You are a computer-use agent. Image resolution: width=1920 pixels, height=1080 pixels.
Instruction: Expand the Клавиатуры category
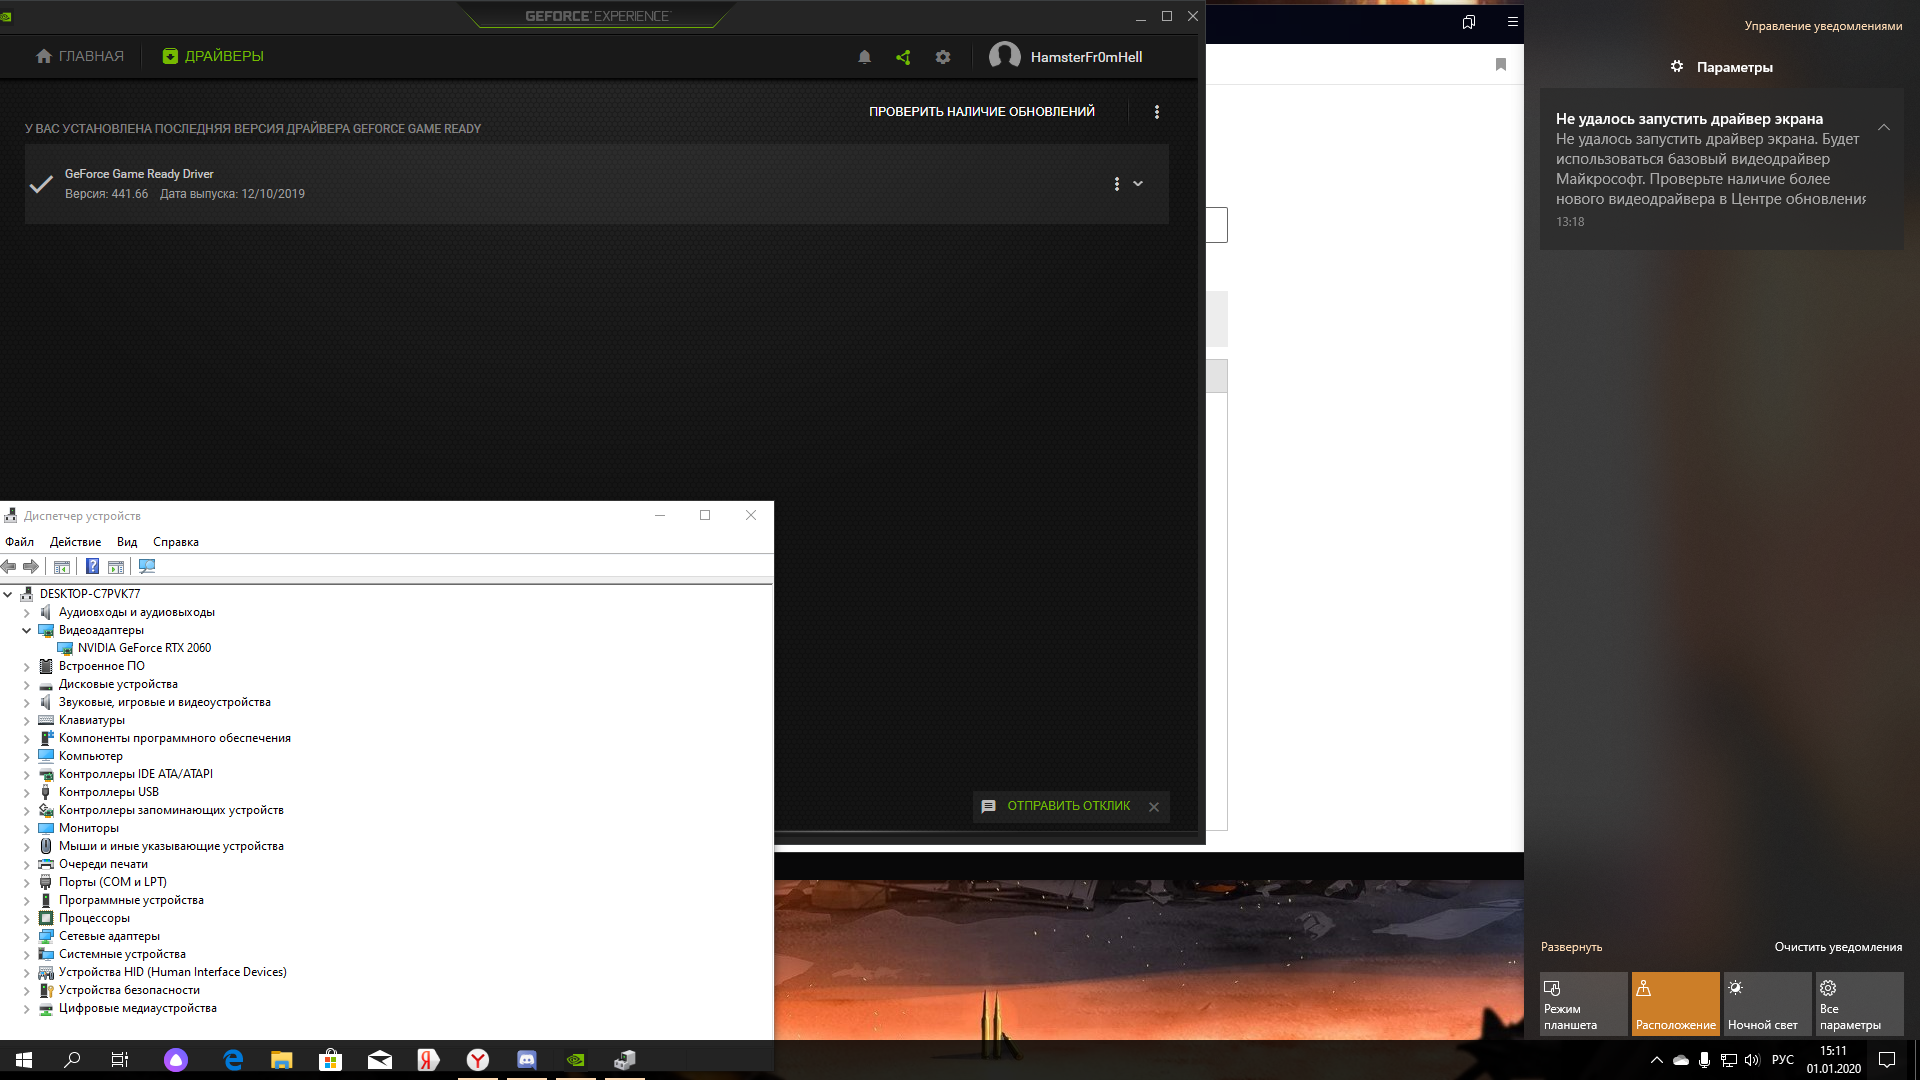[27, 720]
